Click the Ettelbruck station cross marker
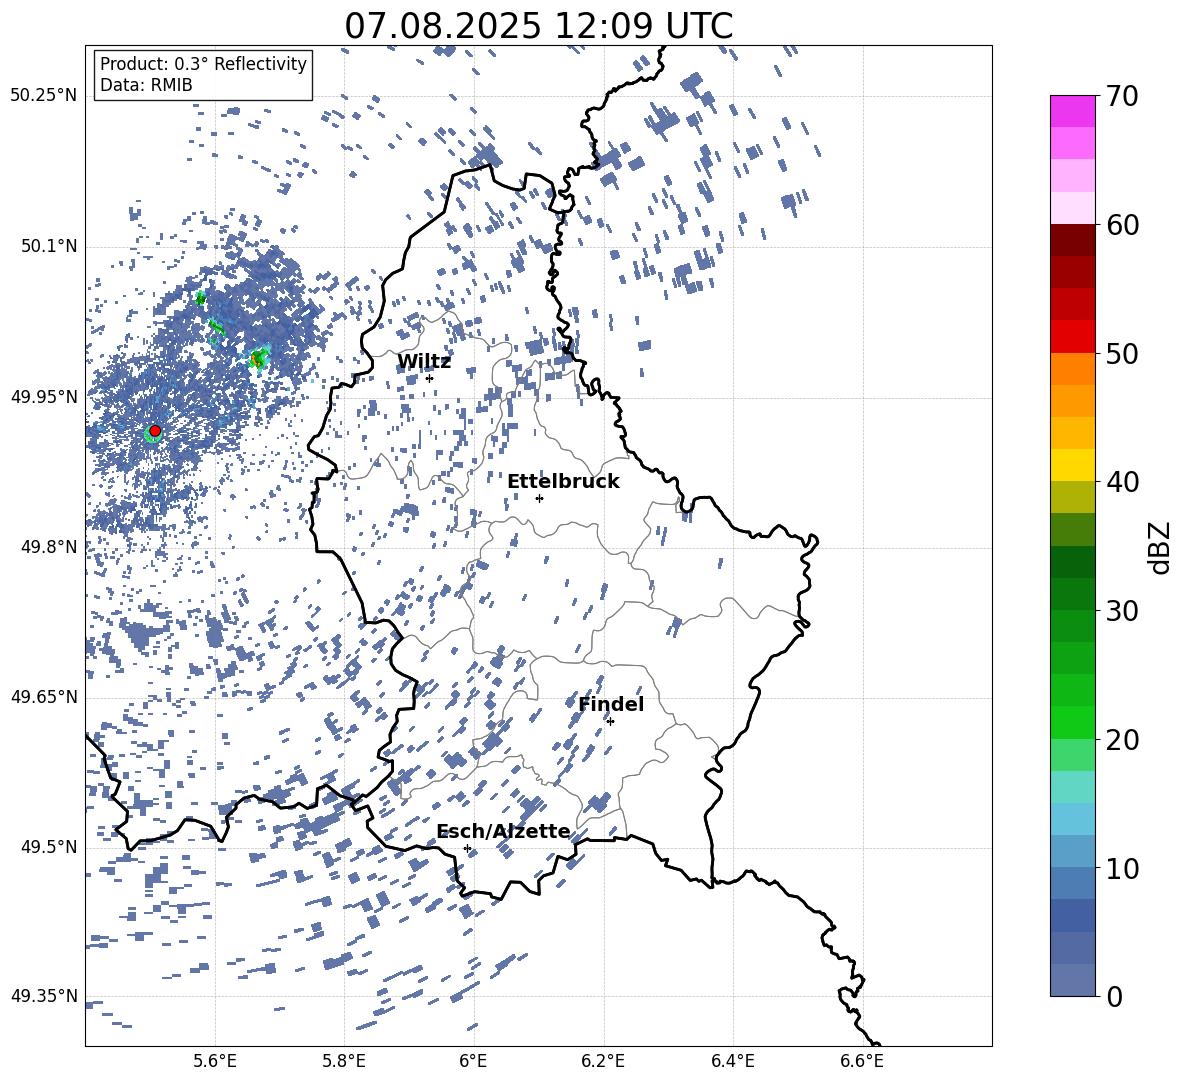Screen dimensions: 1184x1081 pyautogui.click(x=539, y=498)
